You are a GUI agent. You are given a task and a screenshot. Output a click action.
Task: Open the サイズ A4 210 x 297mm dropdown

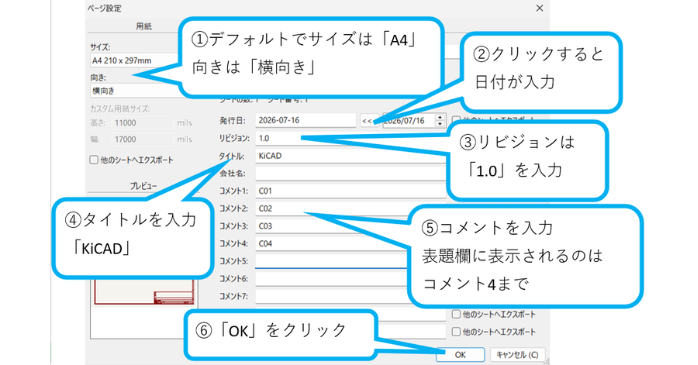pyautogui.click(x=134, y=61)
